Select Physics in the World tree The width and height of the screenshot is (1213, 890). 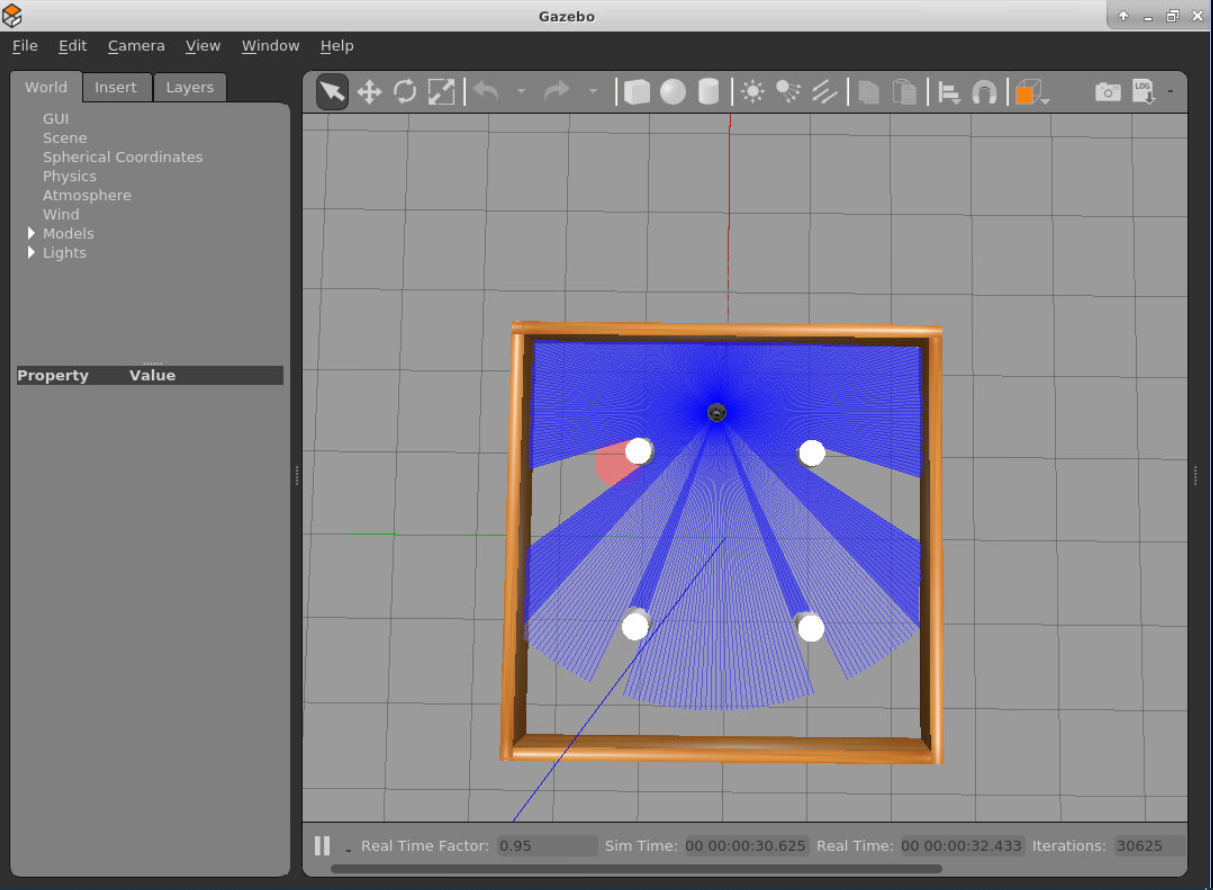point(69,176)
